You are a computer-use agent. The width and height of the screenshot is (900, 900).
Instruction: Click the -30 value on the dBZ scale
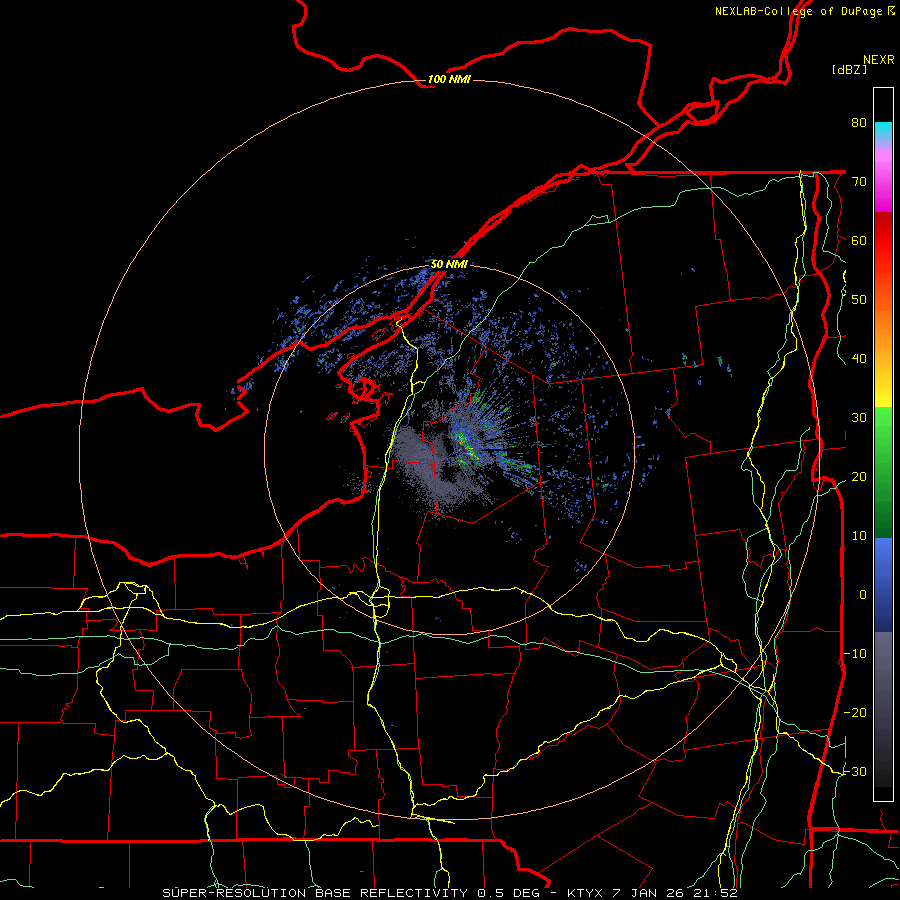tap(855, 771)
